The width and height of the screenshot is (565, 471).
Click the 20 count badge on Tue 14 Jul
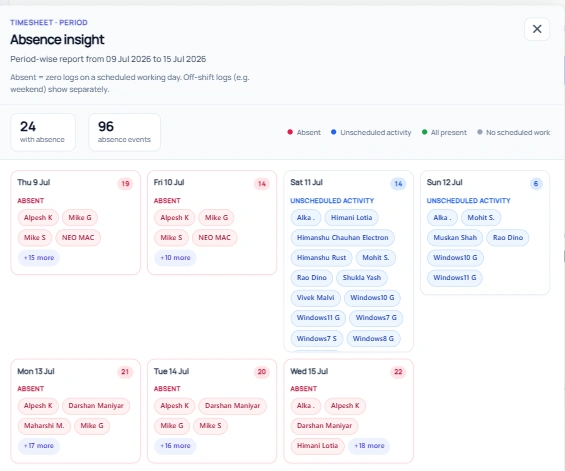pos(262,372)
